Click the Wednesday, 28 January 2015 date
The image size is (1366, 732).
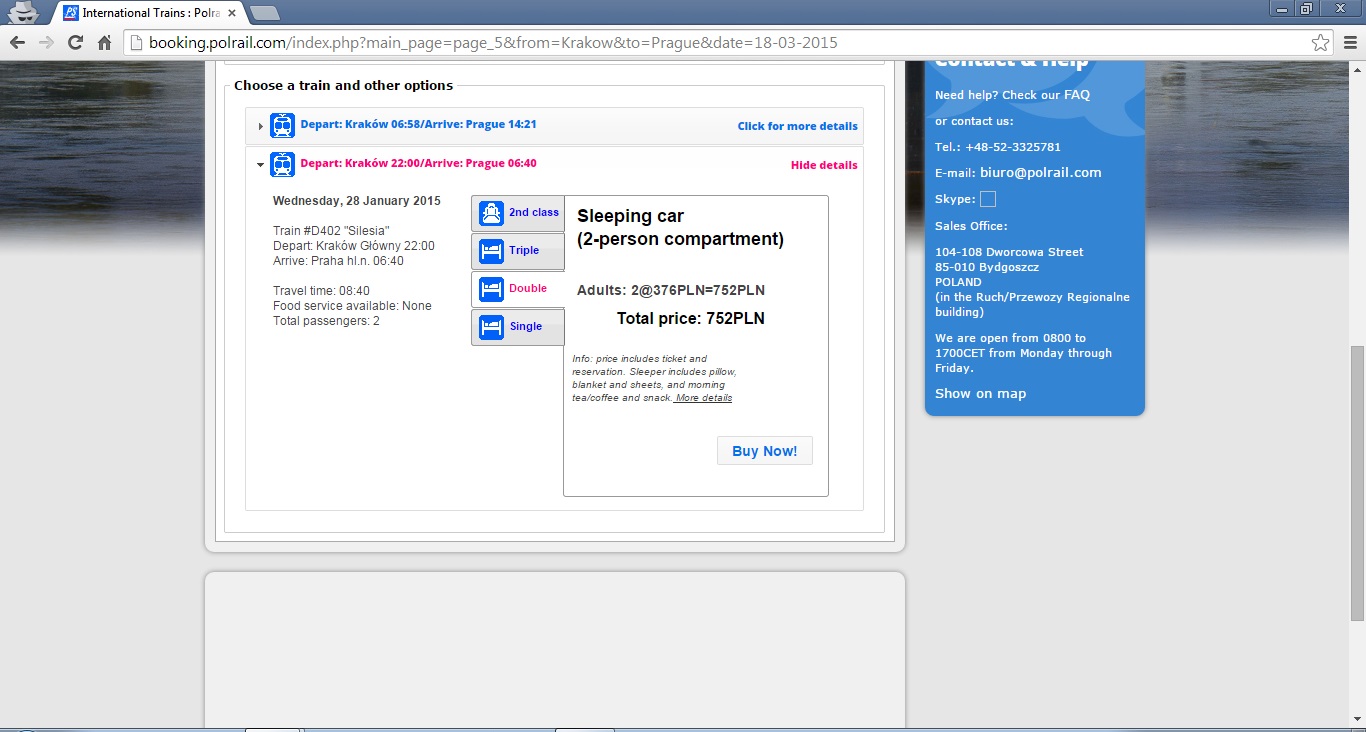coord(357,201)
